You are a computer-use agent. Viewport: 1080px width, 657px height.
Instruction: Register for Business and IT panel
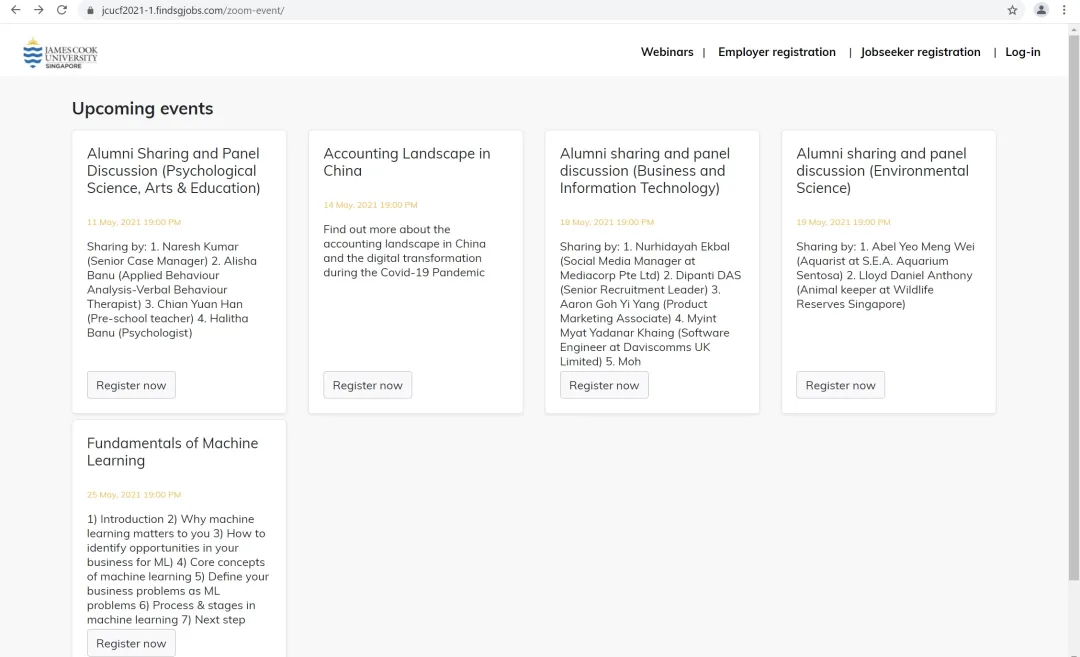point(604,385)
